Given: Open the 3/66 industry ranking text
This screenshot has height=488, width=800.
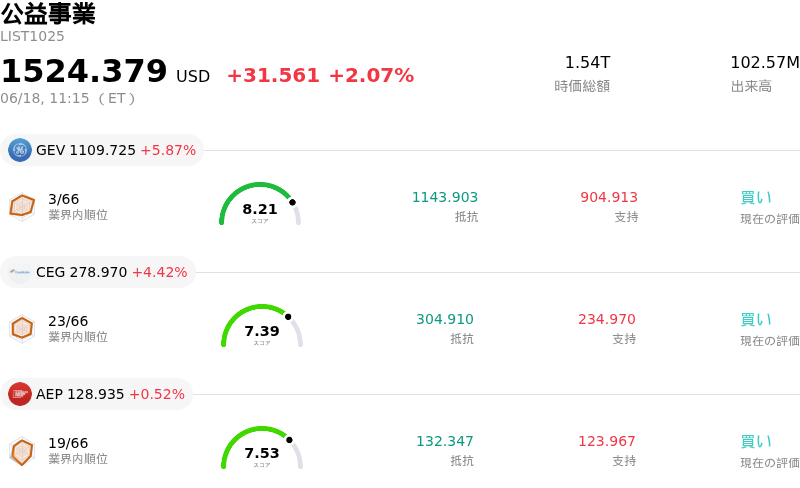Looking at the screenshot, I should click(x=64, y=199).
